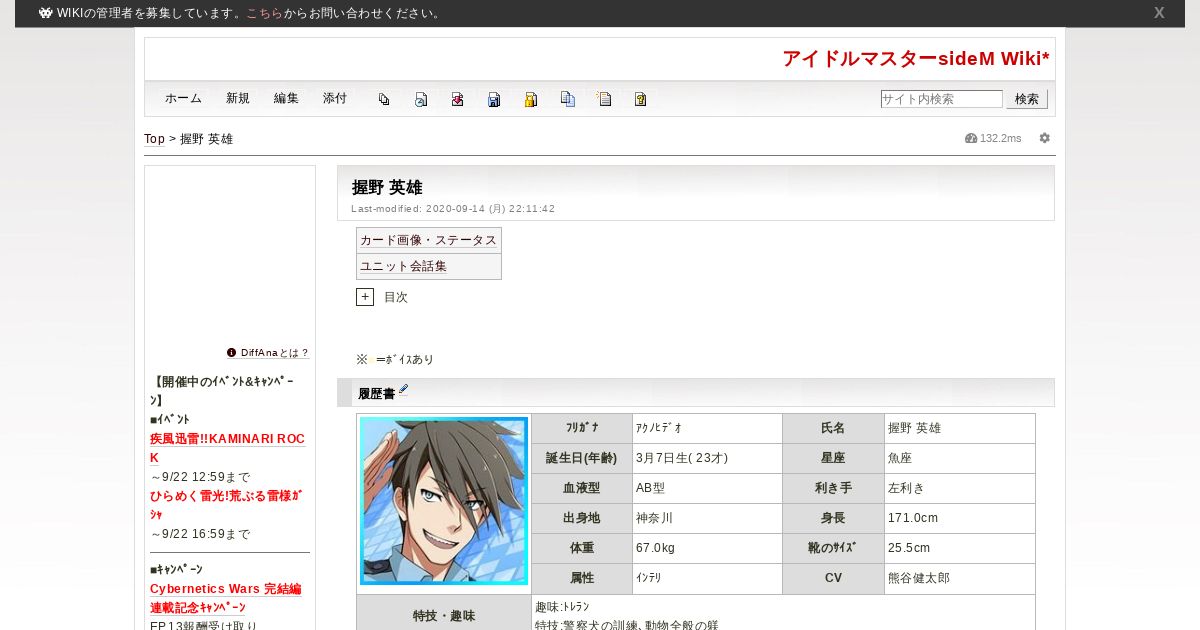Click the 魚座 zodiac cell
Screen dimensions: 1200x630
(x=960, y=458)
